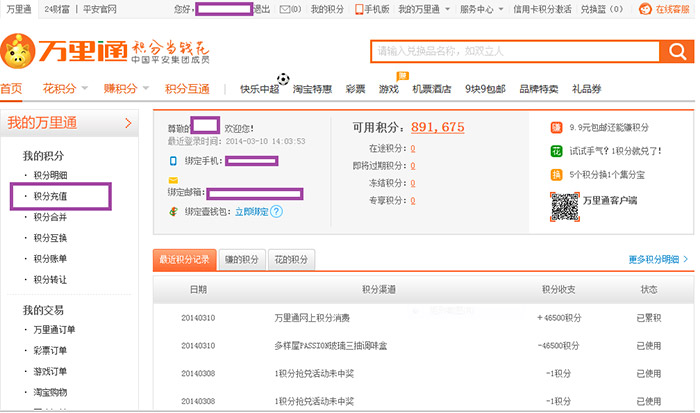Click the orange 换 badge icon

click(x=556, y=175)
